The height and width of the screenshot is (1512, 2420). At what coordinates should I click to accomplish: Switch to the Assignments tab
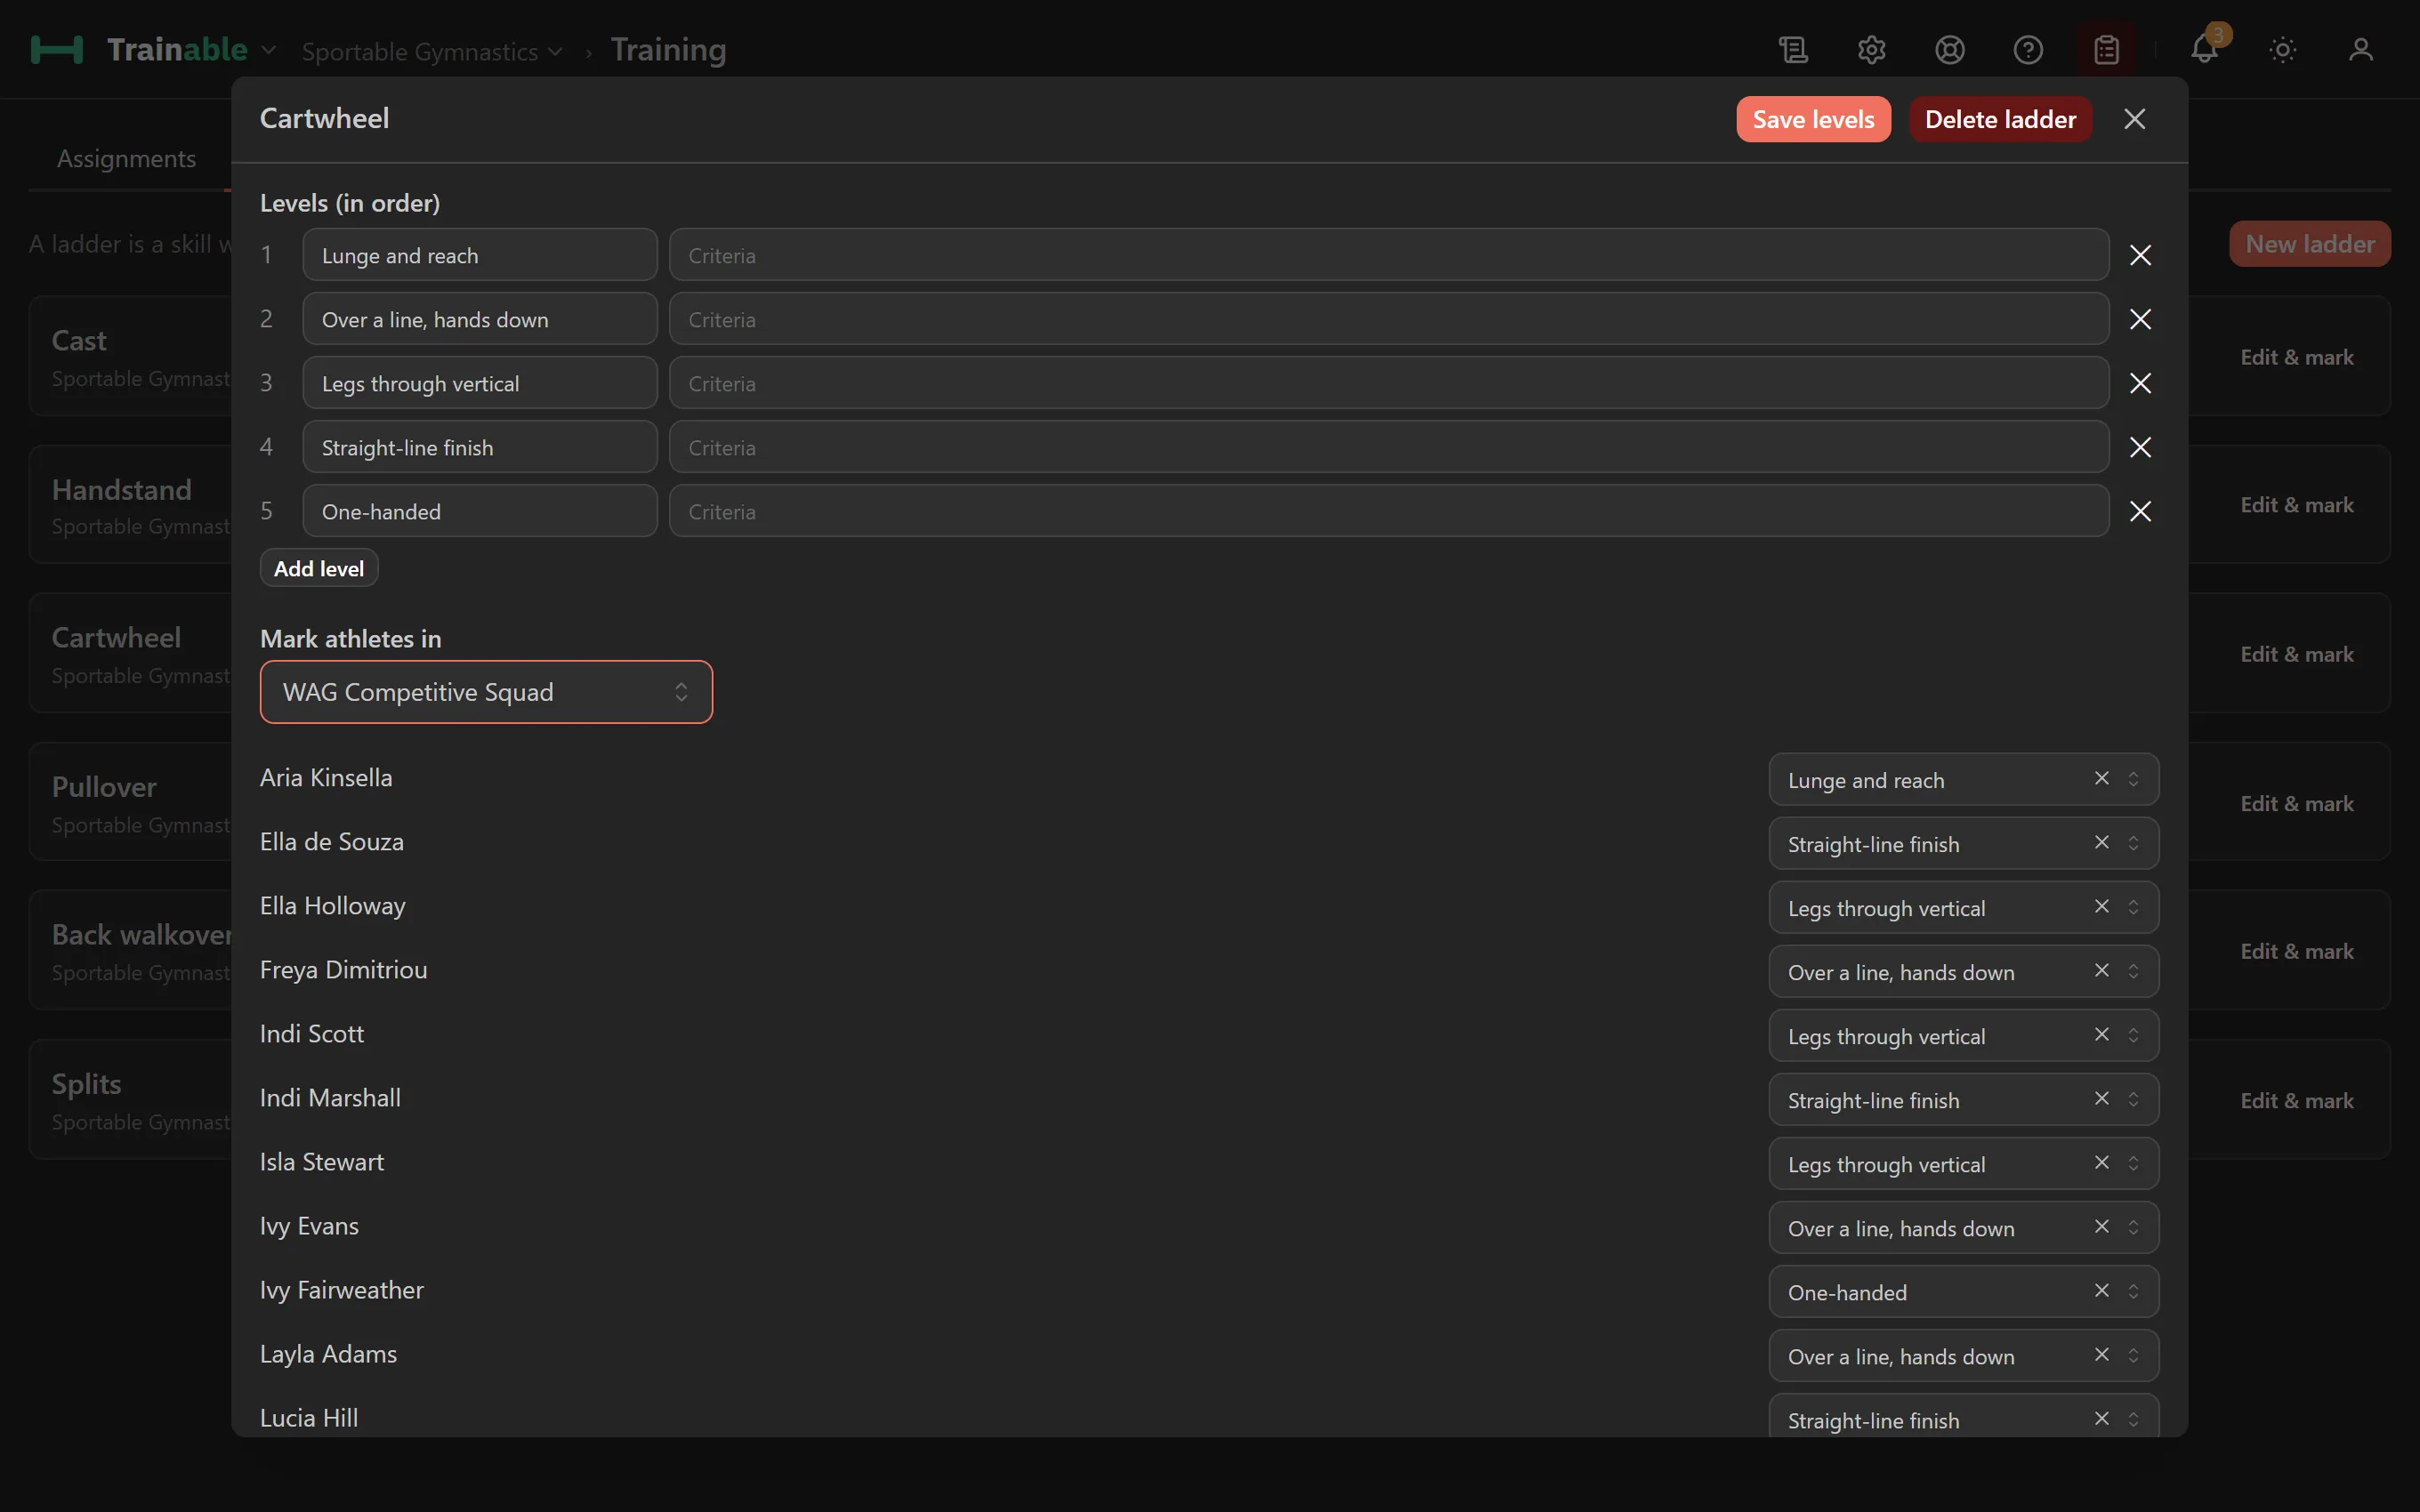pyautogui.click(x=126, y=158)
